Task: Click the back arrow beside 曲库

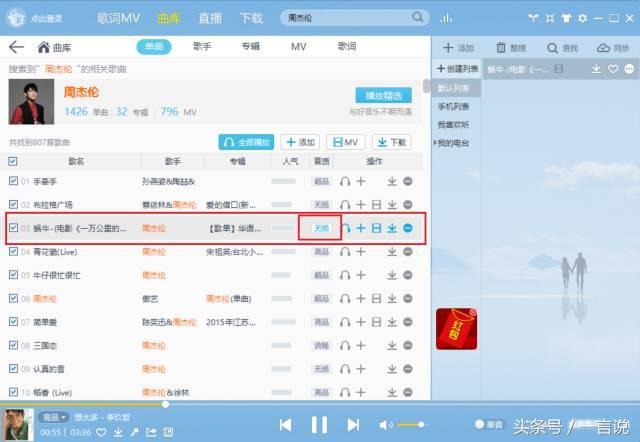Action: click(x=16, y=47)
